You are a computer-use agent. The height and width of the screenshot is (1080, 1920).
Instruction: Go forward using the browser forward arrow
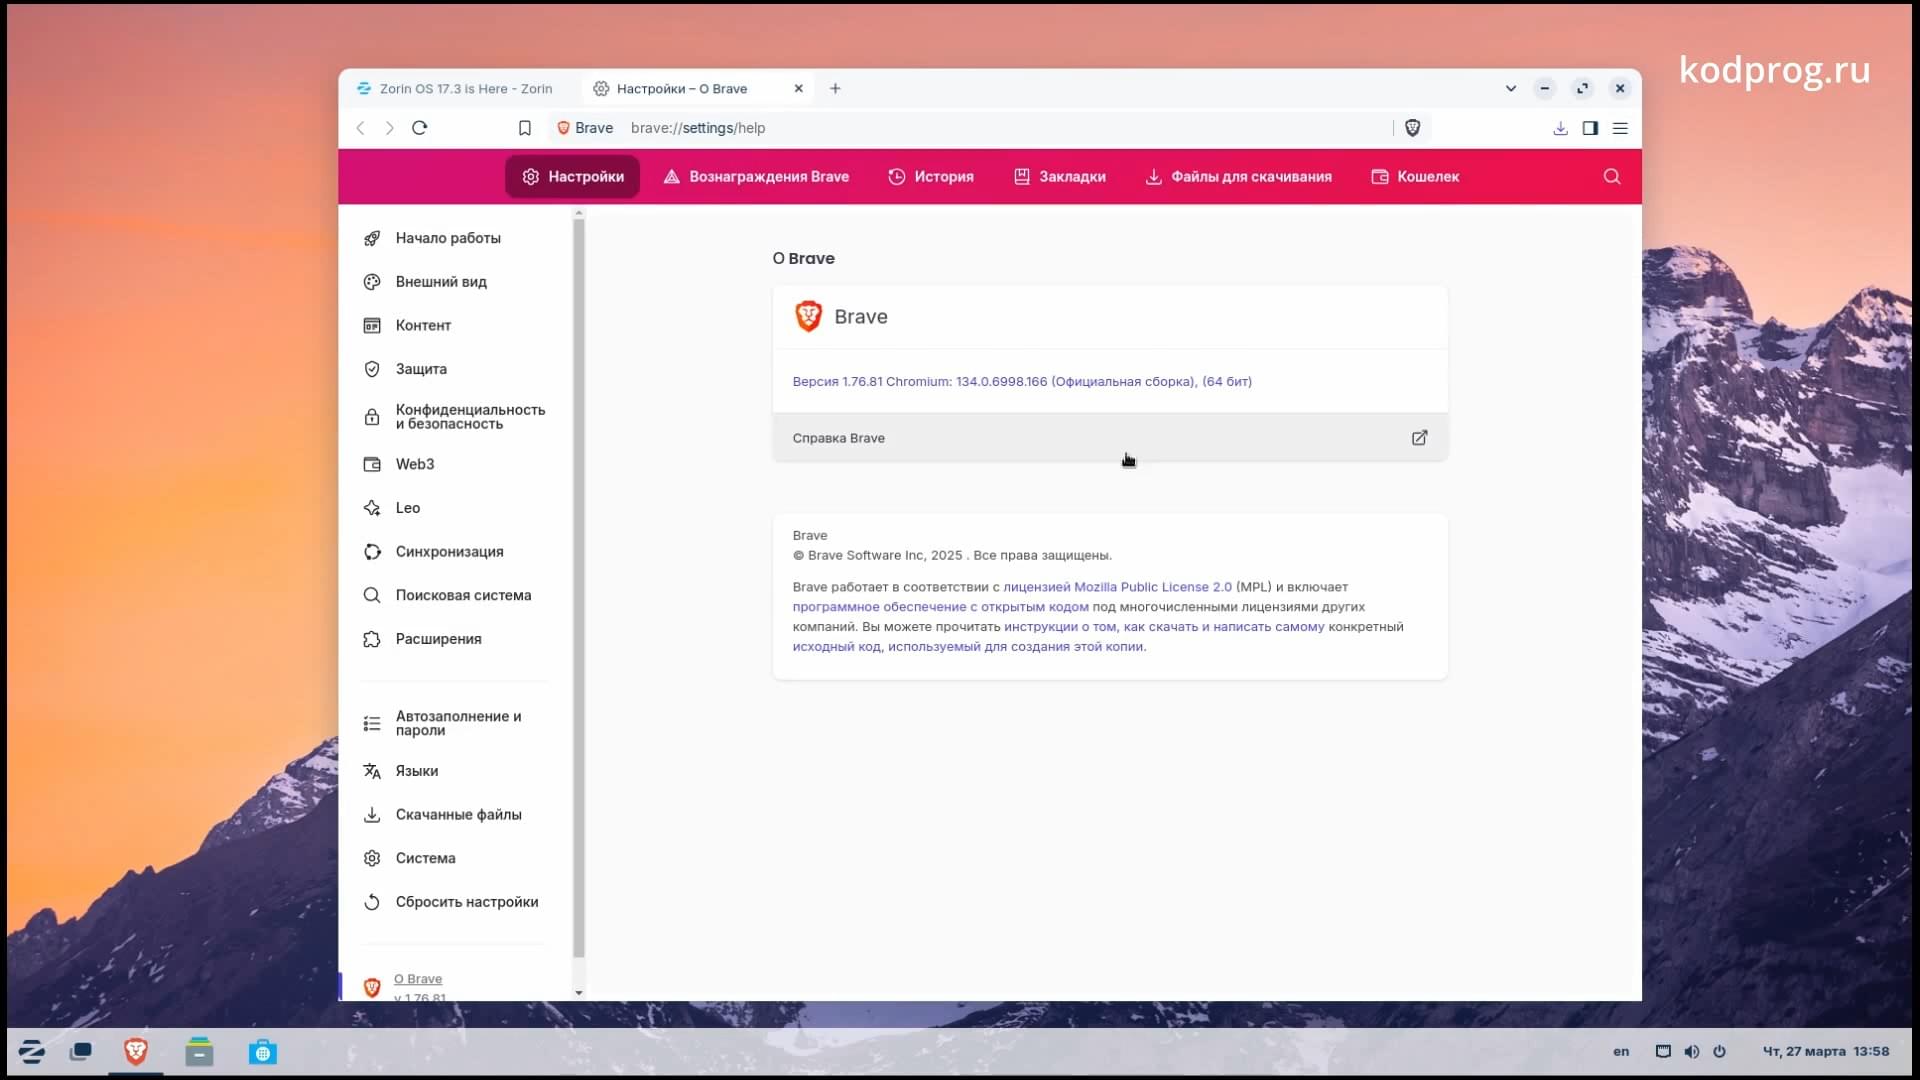coord(390,128)
